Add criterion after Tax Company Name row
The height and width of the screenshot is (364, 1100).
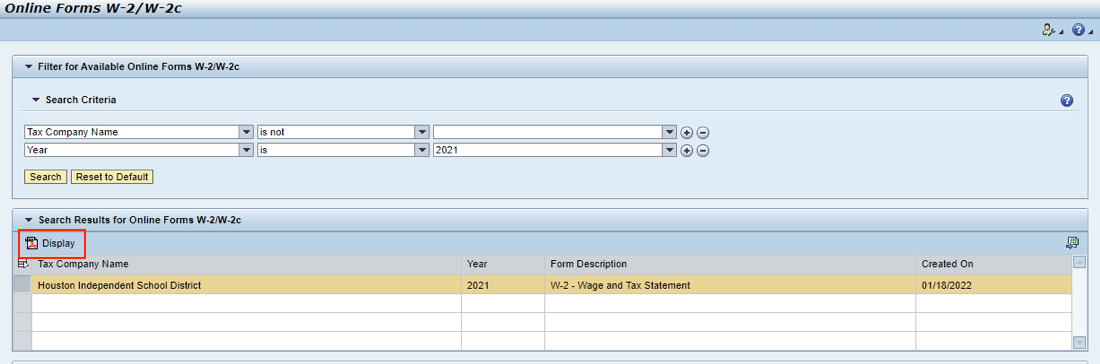pos(687,132)
